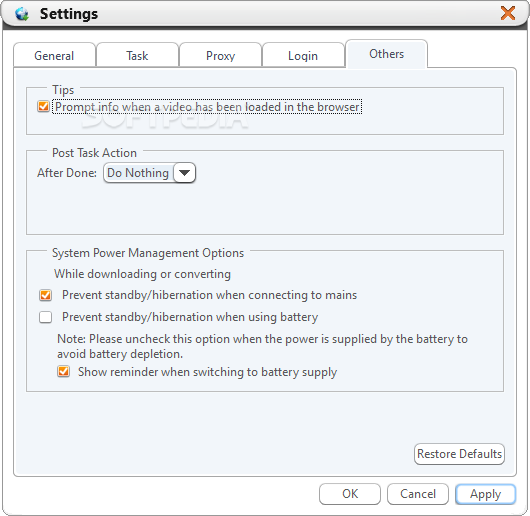Click the globe app icon in title bar
This screenshot has height=516, width=530.
pyautogui.click(x=22, y=14)
